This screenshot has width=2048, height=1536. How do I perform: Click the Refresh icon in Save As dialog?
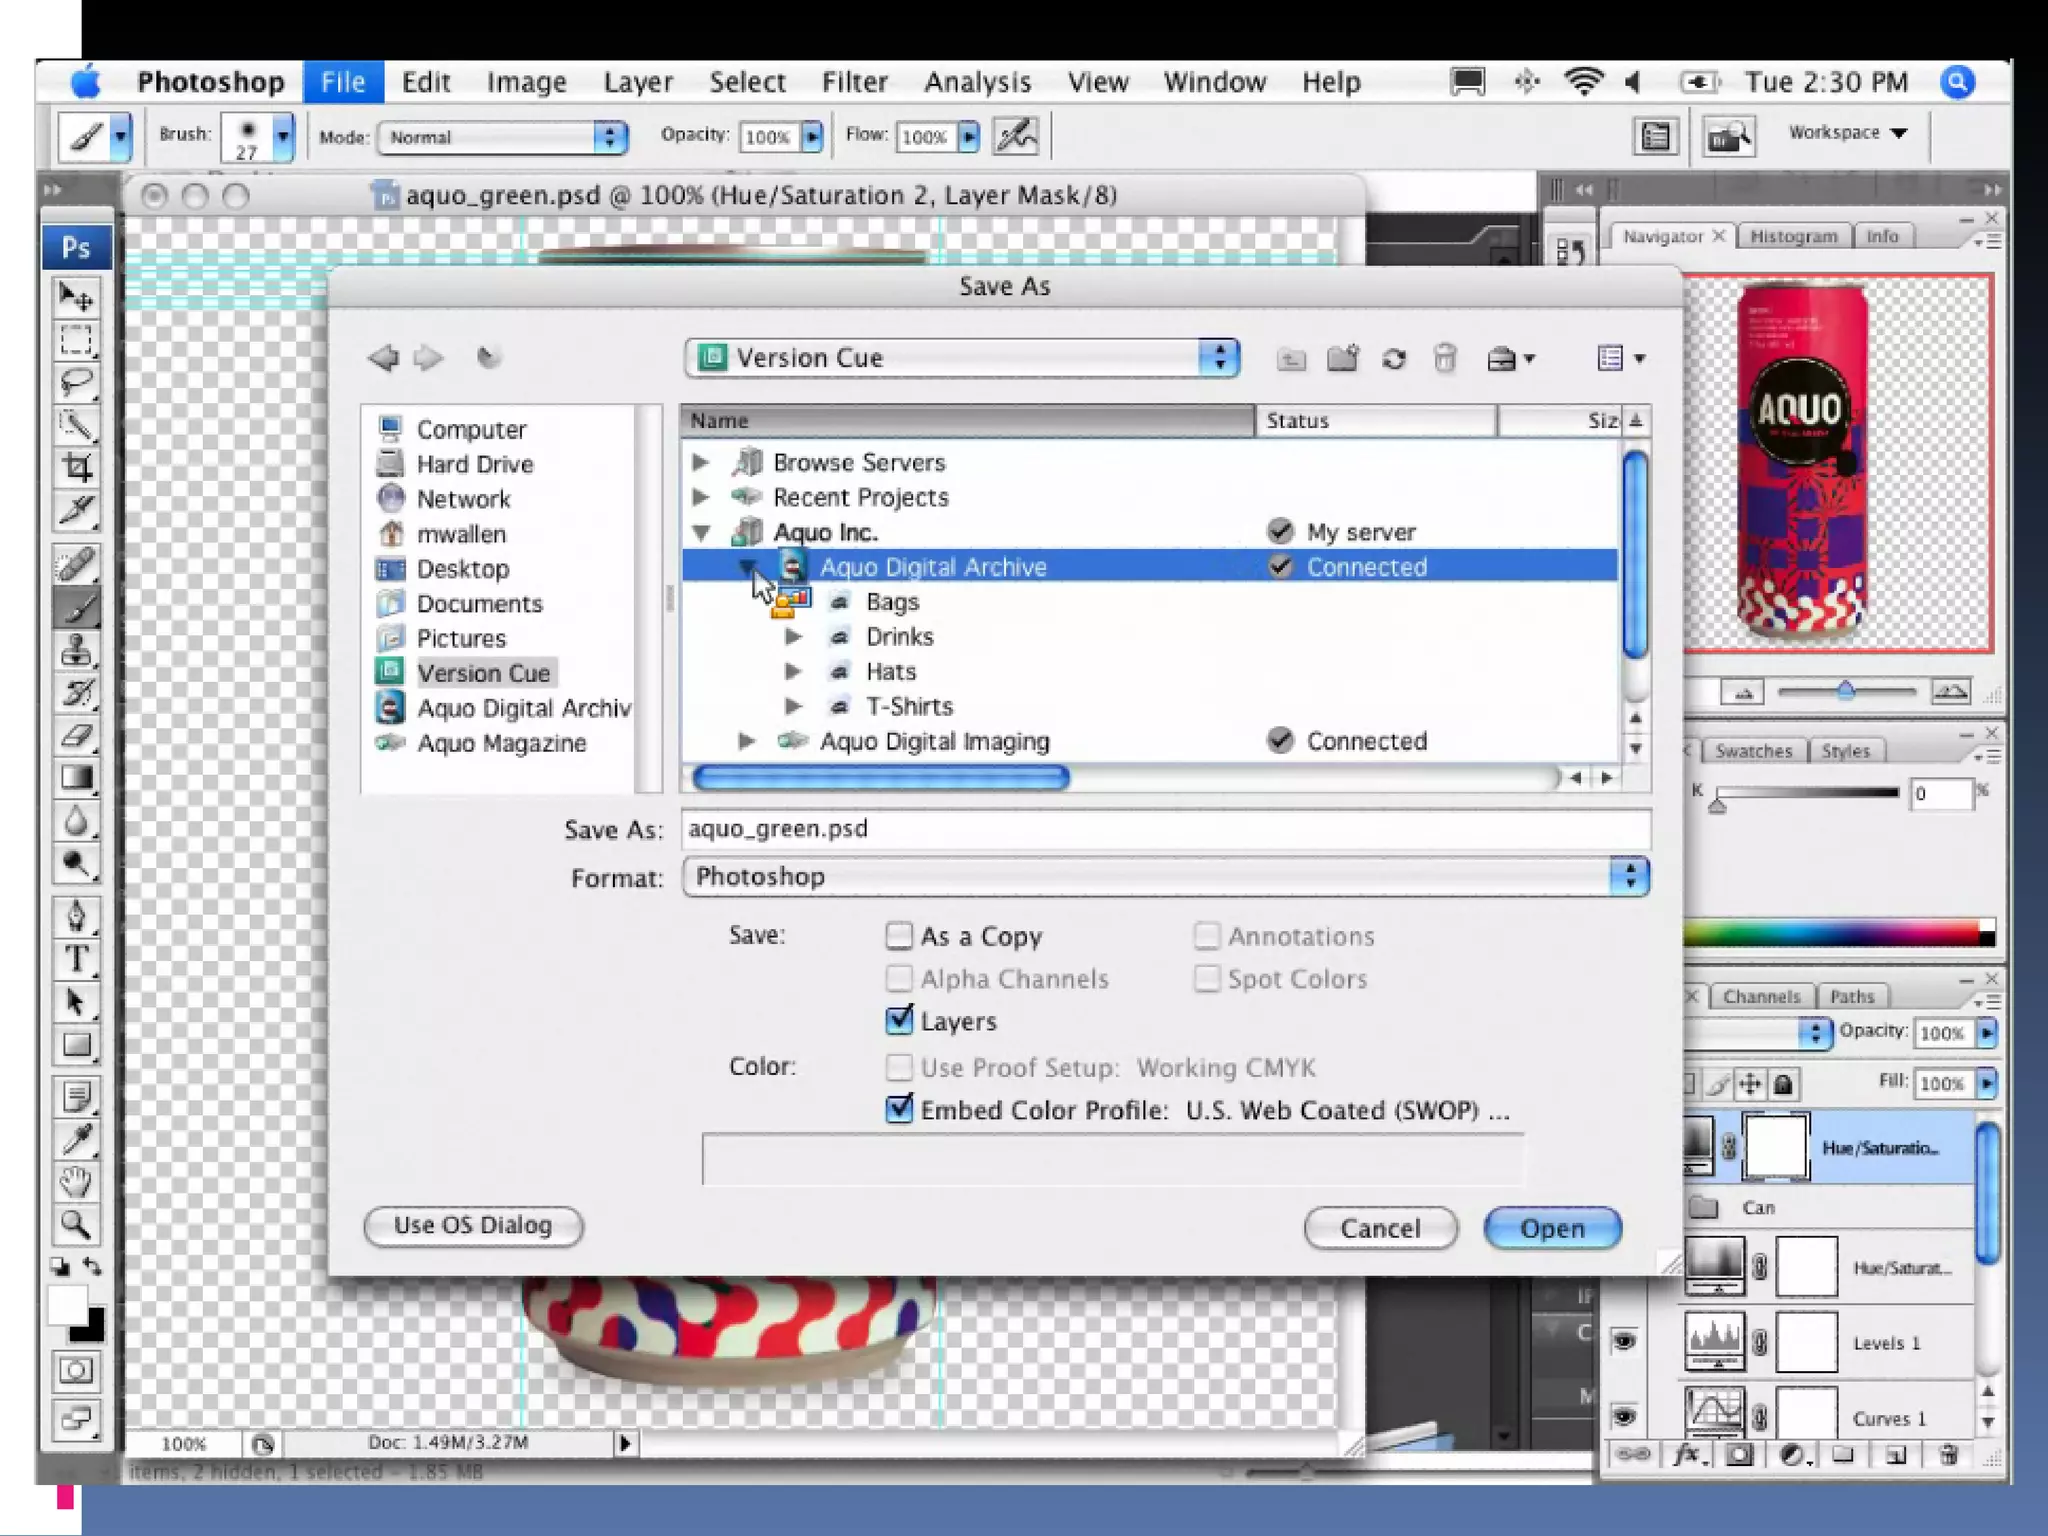coord(1394,358)
